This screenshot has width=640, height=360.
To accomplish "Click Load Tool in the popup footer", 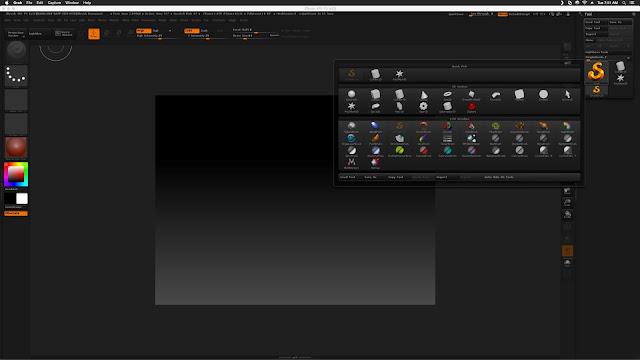I will (x=348, y=177).
